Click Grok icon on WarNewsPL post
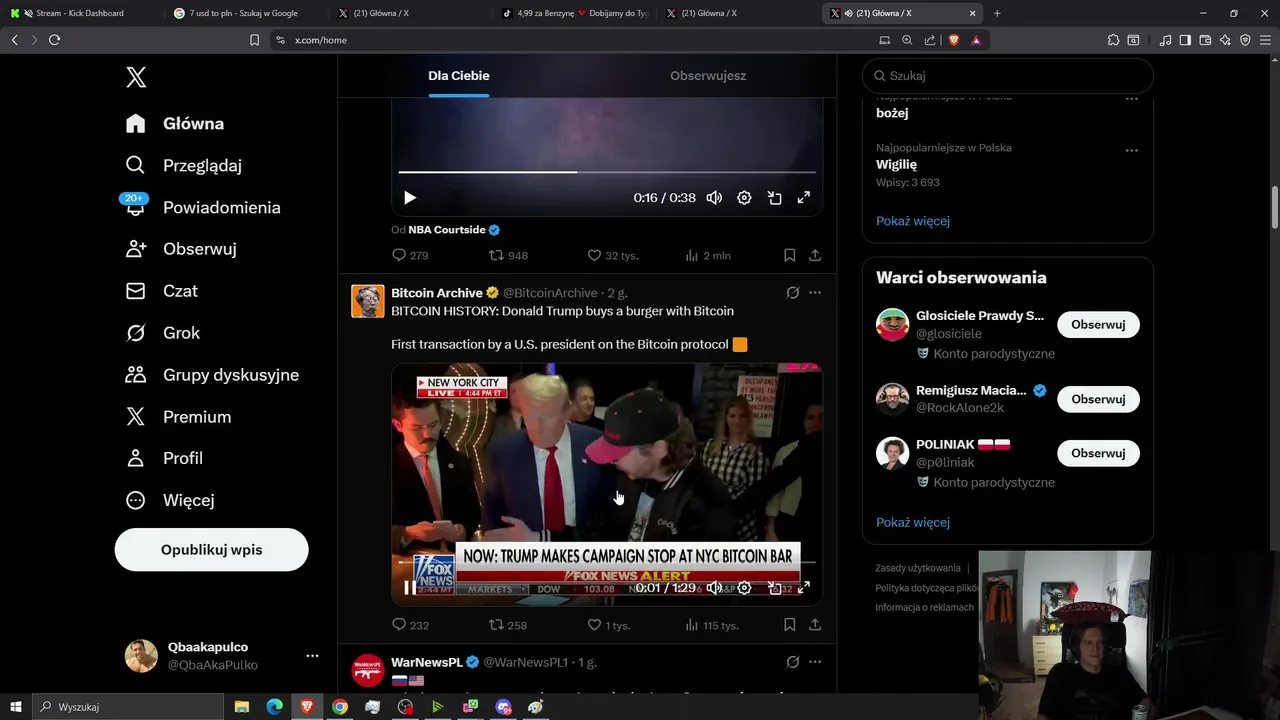This screenshot has width=1280, height=720. (x=792, y=662)
